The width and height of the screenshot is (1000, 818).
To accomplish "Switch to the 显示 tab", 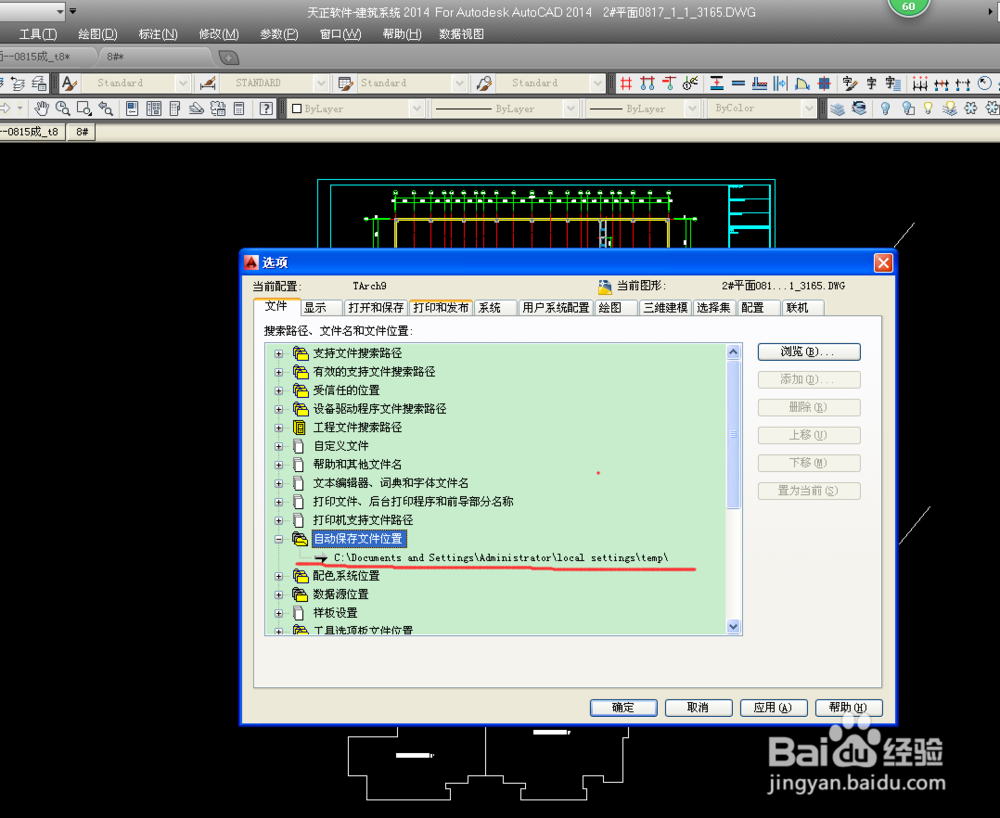I will [321, 307].
